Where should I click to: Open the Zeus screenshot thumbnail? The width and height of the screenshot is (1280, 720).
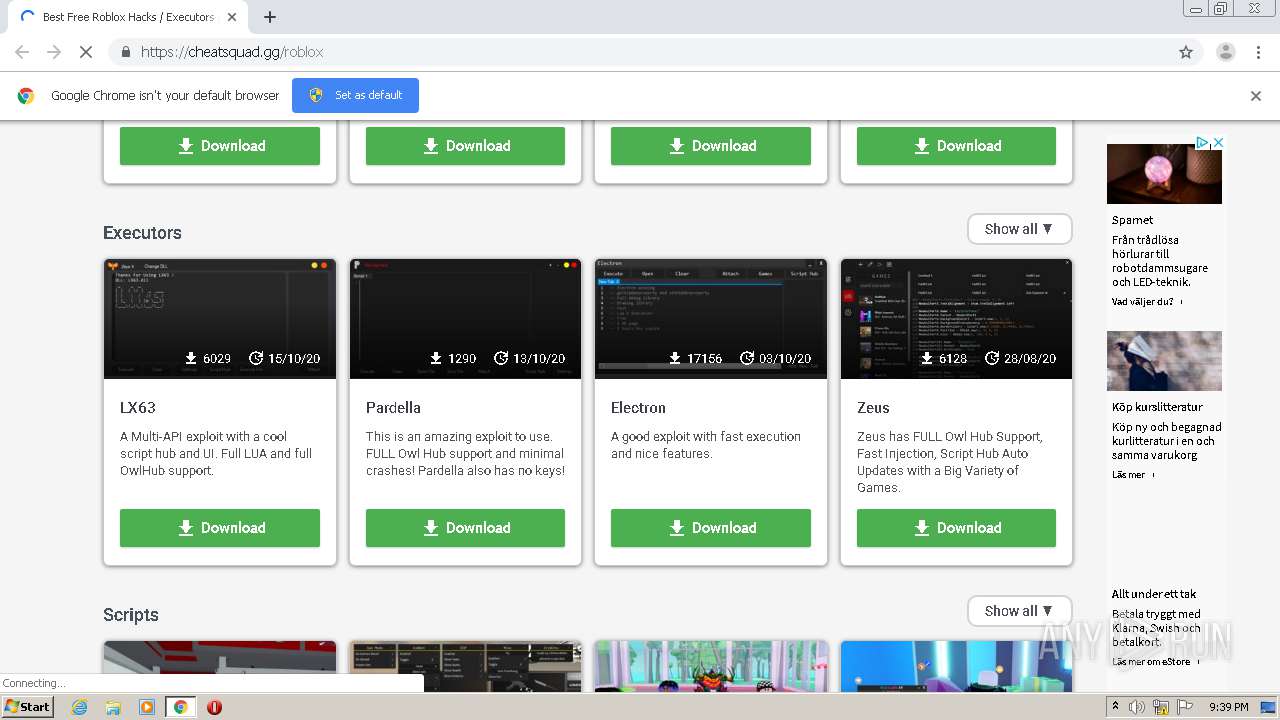click(956, 319)
